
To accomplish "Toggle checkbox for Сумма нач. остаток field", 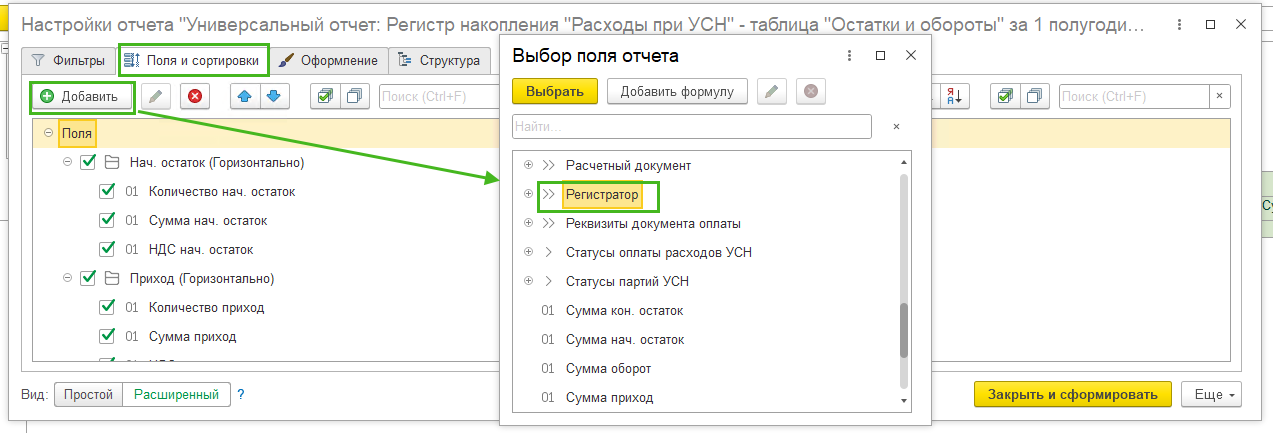I will 107,220.
